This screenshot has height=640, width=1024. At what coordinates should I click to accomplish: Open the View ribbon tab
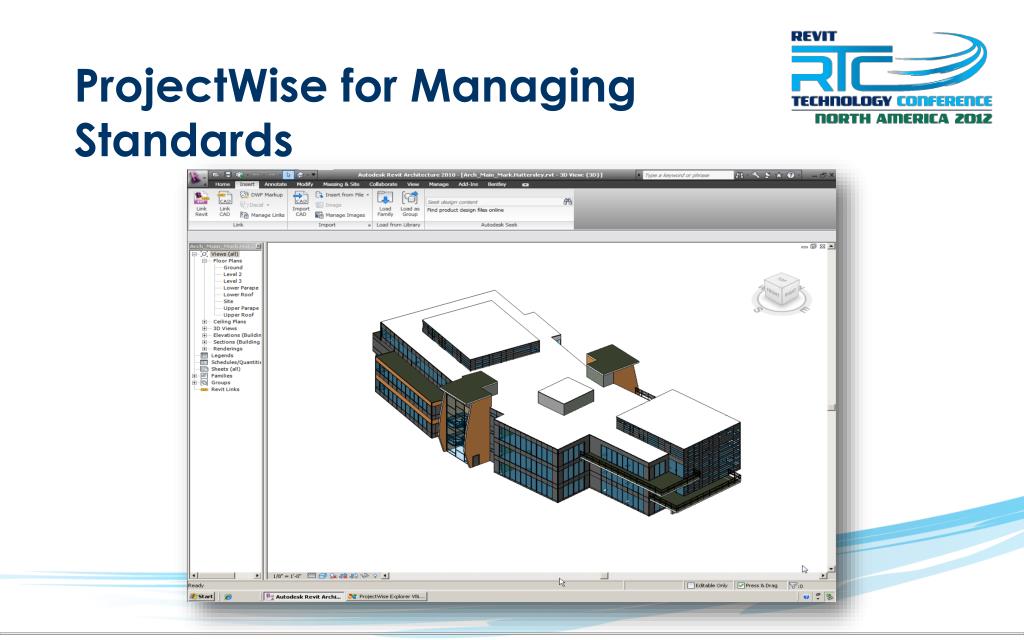(x=413, y=185)
